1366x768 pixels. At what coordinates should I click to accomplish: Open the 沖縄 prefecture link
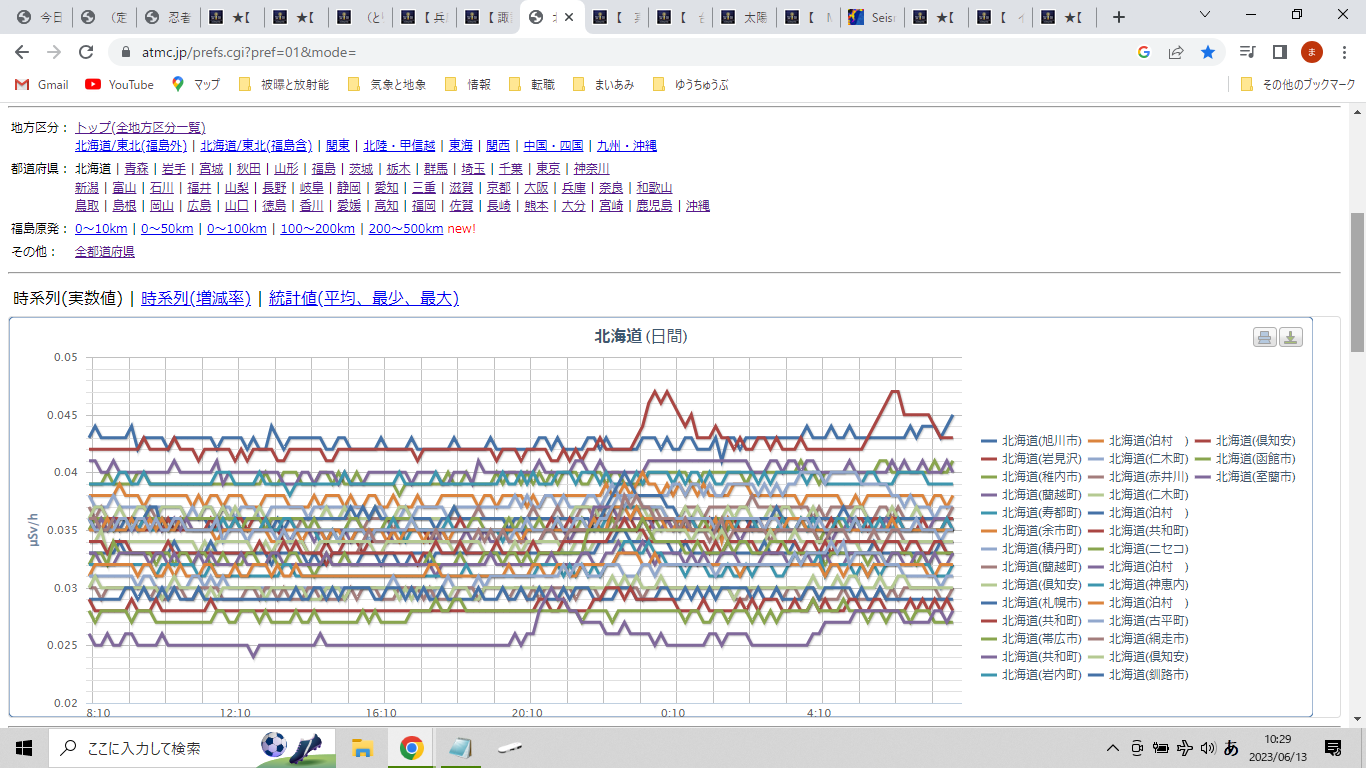698,206
